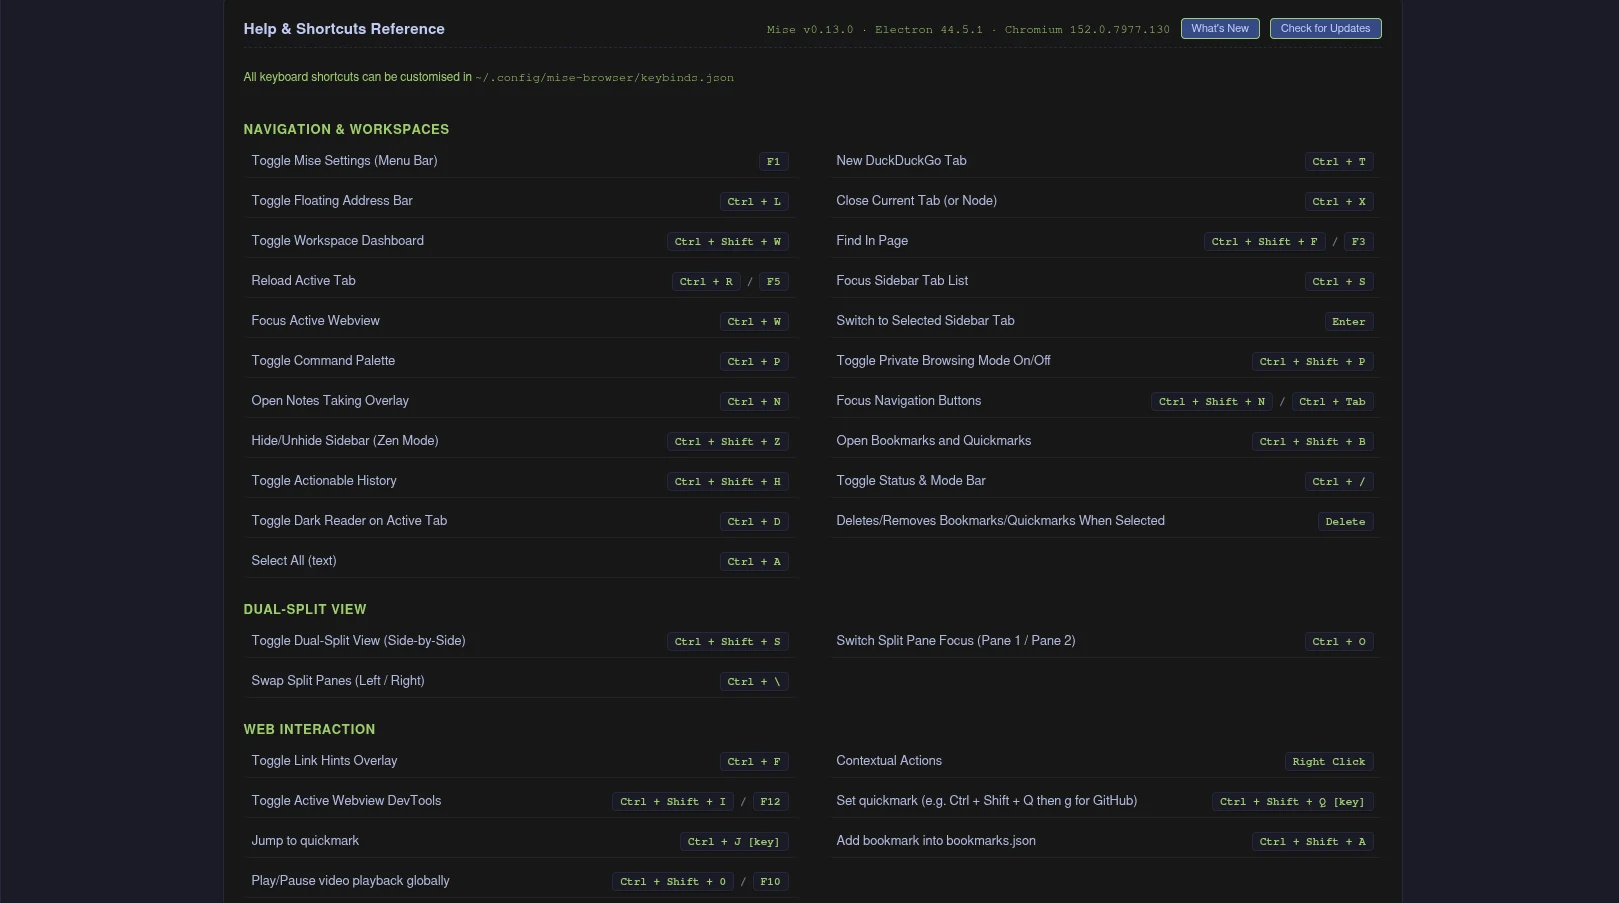Click the Ctrl + Shift + H badge
1619x903 pixels.
(x=727, y=481)
